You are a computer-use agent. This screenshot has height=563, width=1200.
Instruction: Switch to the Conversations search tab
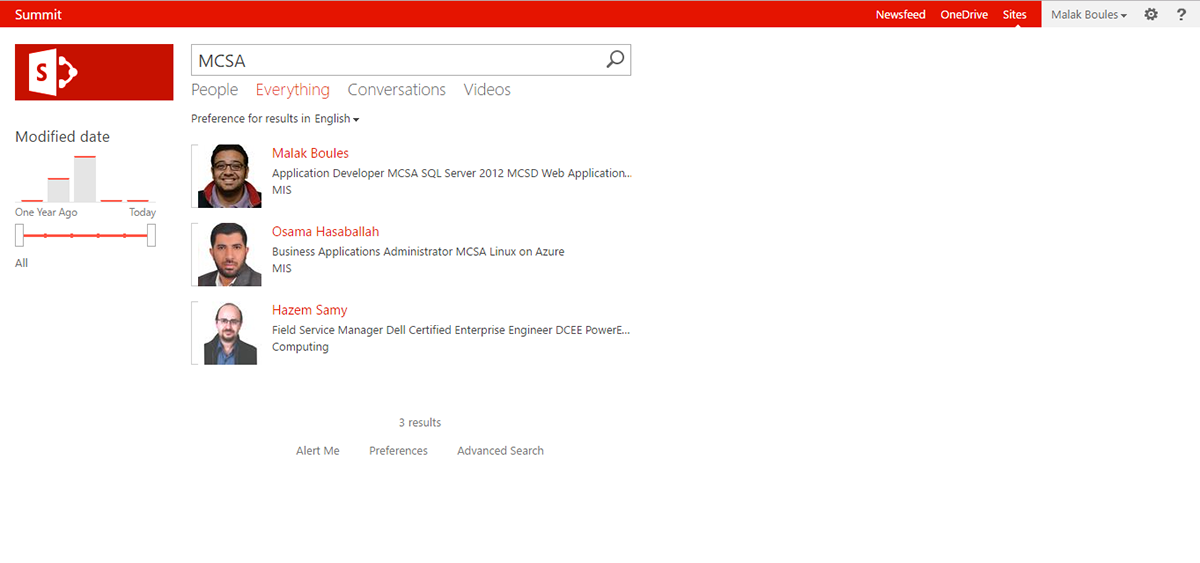tap(397, 90)
